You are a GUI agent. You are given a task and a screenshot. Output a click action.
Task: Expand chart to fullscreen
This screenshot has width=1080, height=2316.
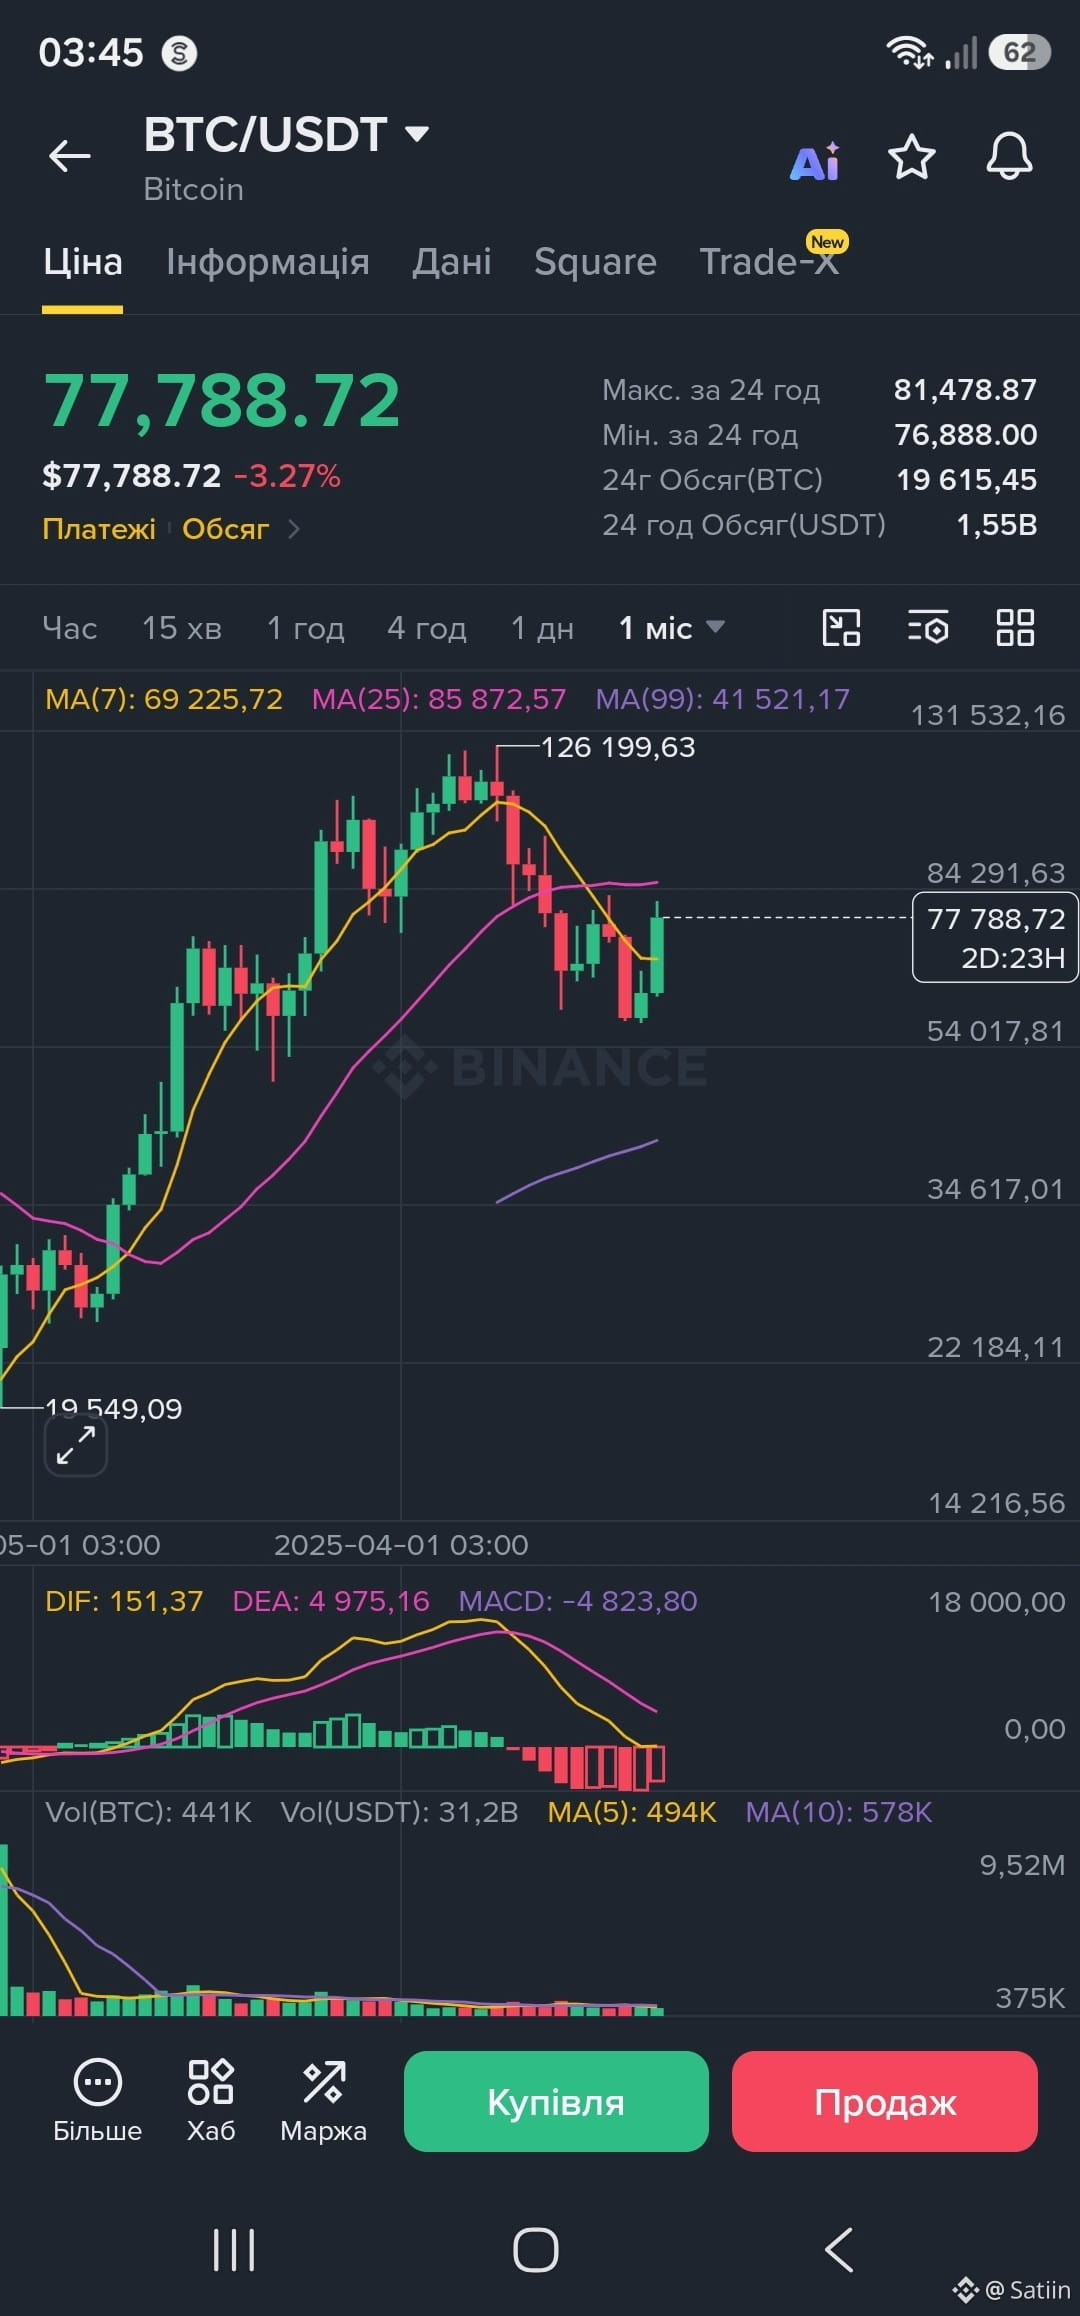pos(76,1445)
